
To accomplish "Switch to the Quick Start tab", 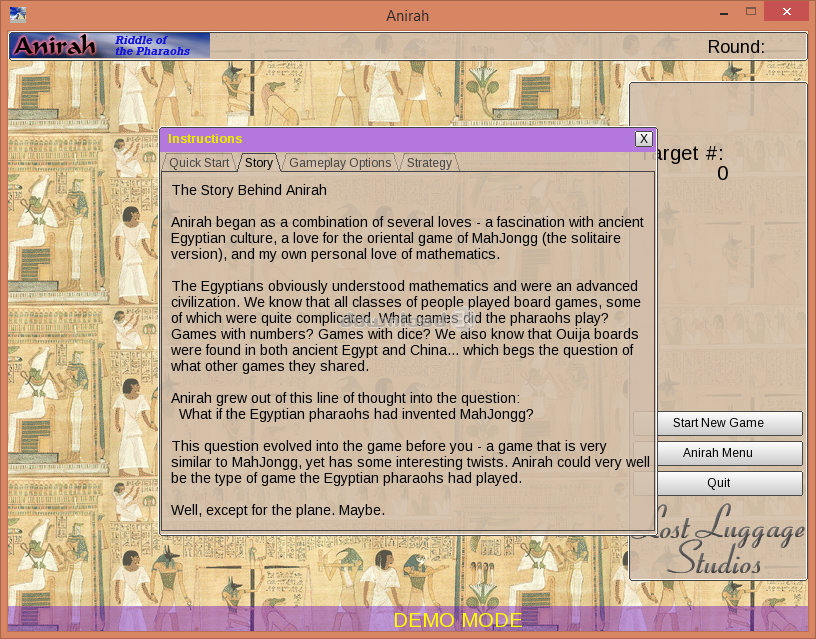I will tap(199, 163).
